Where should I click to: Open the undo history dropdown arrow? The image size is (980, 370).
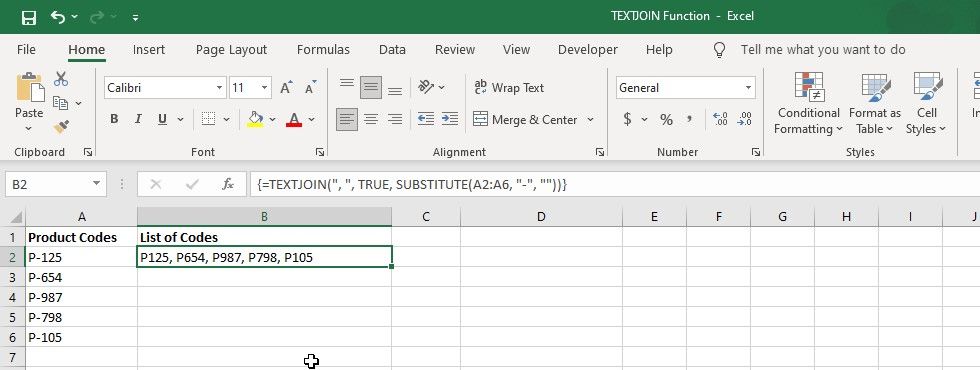click(75, 18)
